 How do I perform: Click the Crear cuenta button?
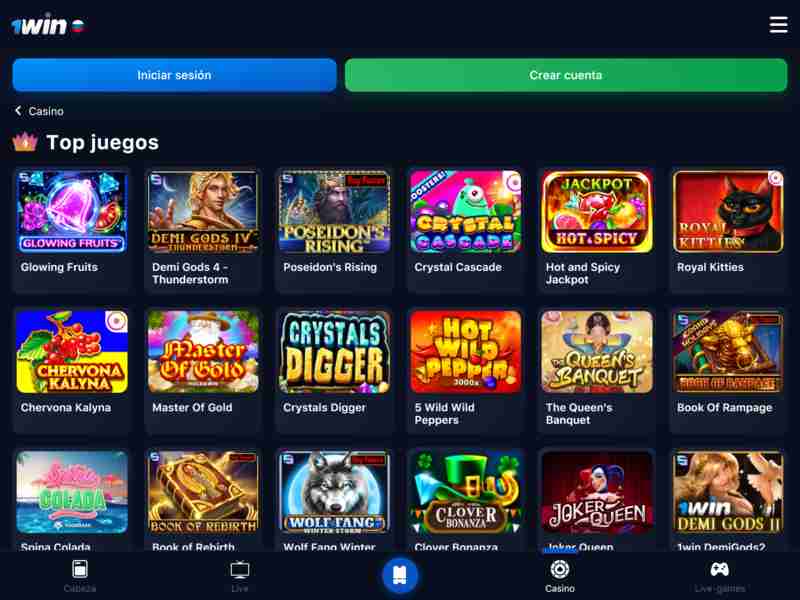tap(566, 75)
